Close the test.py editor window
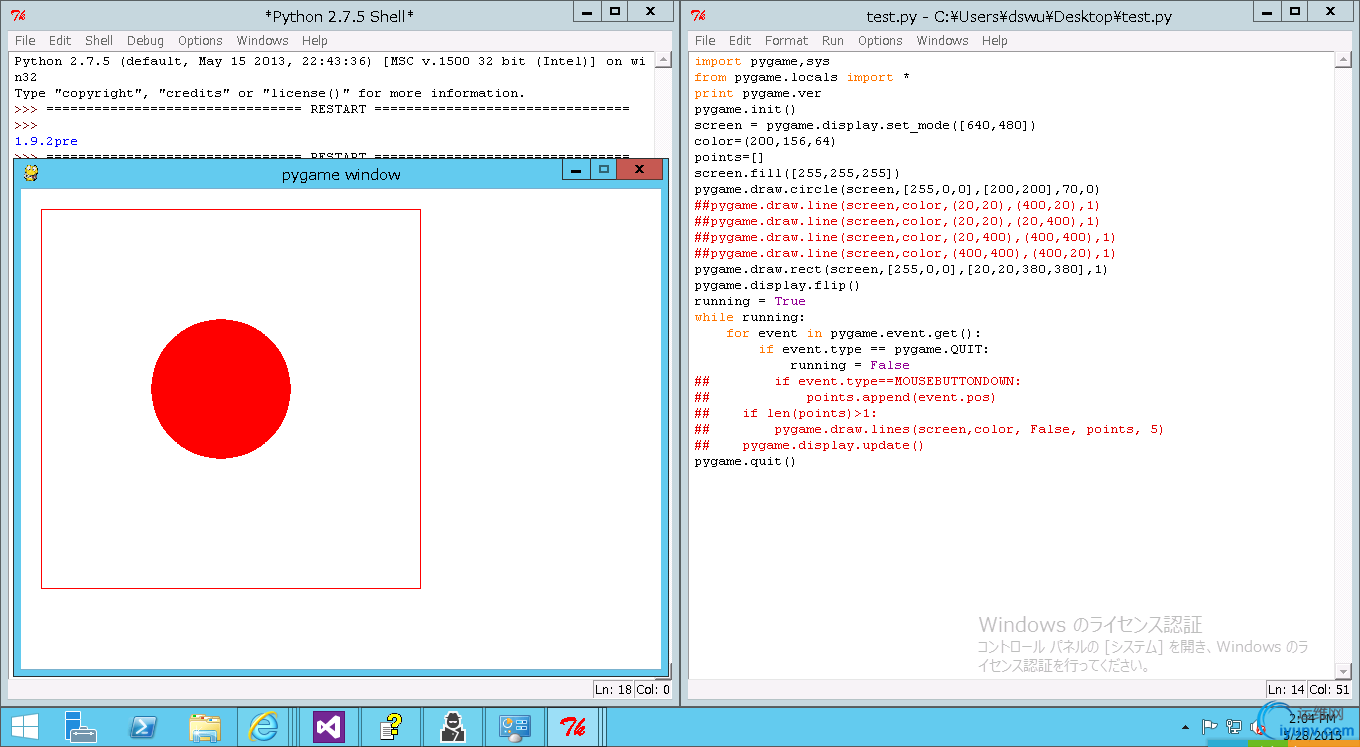1360x747 pixels. 1331,11
